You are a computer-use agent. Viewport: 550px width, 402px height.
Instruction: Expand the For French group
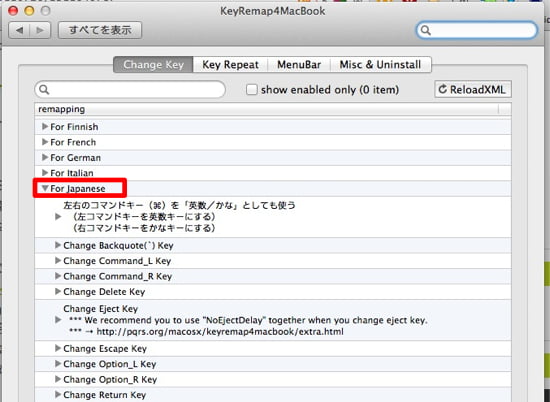(x=45, y=142)
